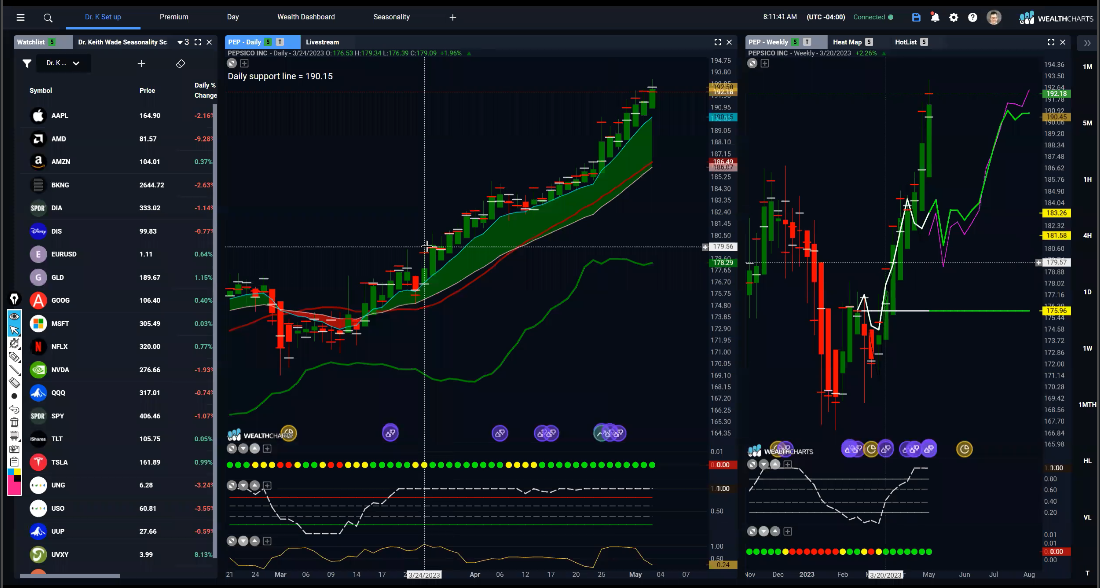The image size is (1100, 588).
Task: Fullscreen the PEP Weekly chart panel
Action: pos(1051,42)
